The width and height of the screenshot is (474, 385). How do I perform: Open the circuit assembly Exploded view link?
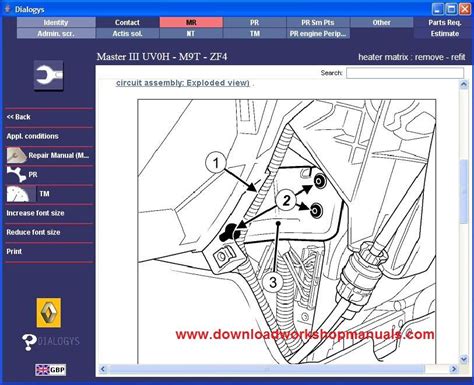(183, 83)
